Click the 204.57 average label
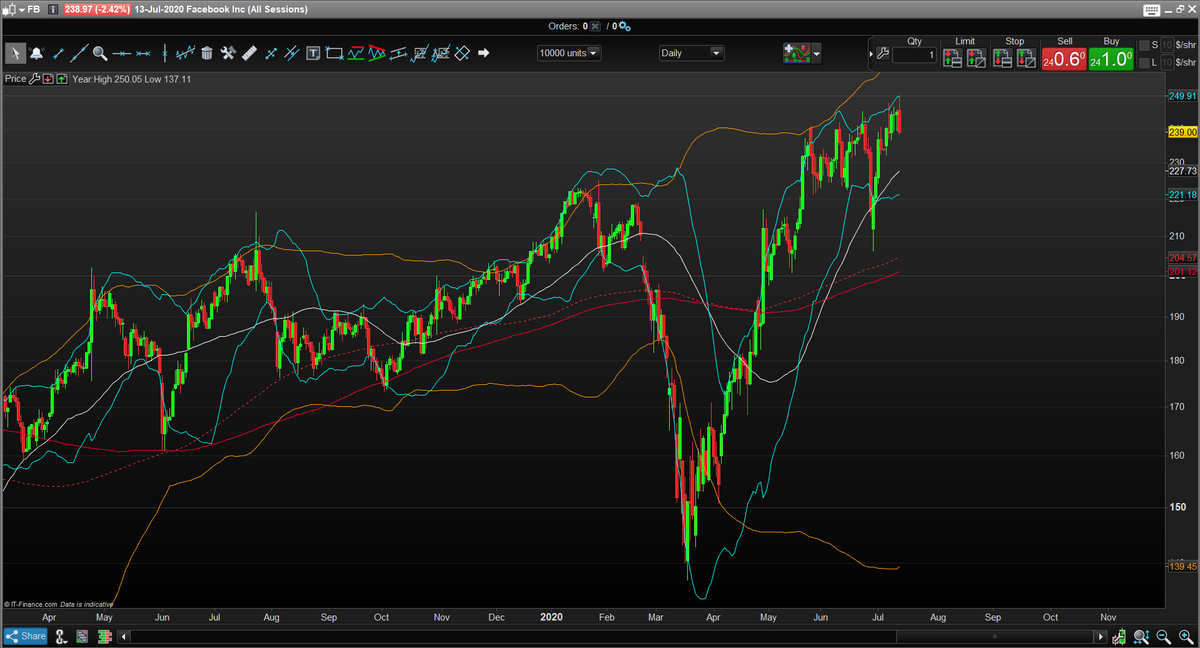 [1182, 258]
